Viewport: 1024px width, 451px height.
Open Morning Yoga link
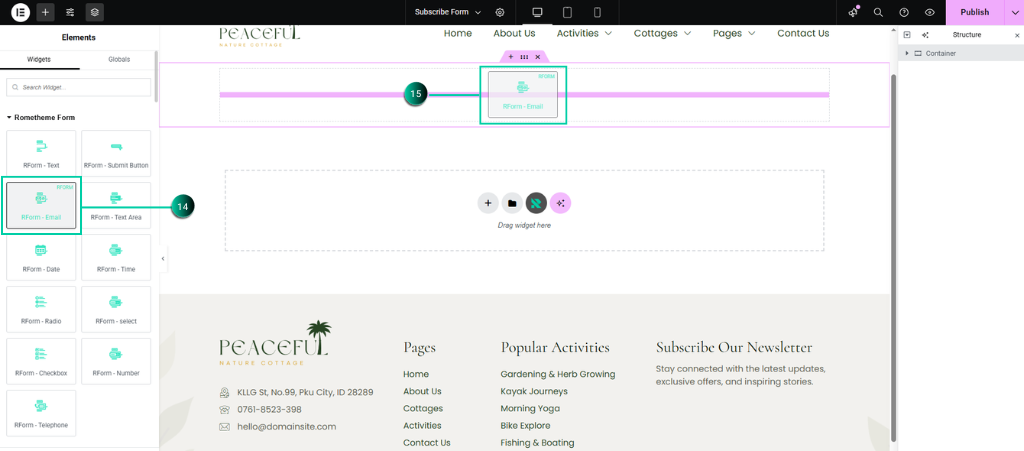pos(530,409)
